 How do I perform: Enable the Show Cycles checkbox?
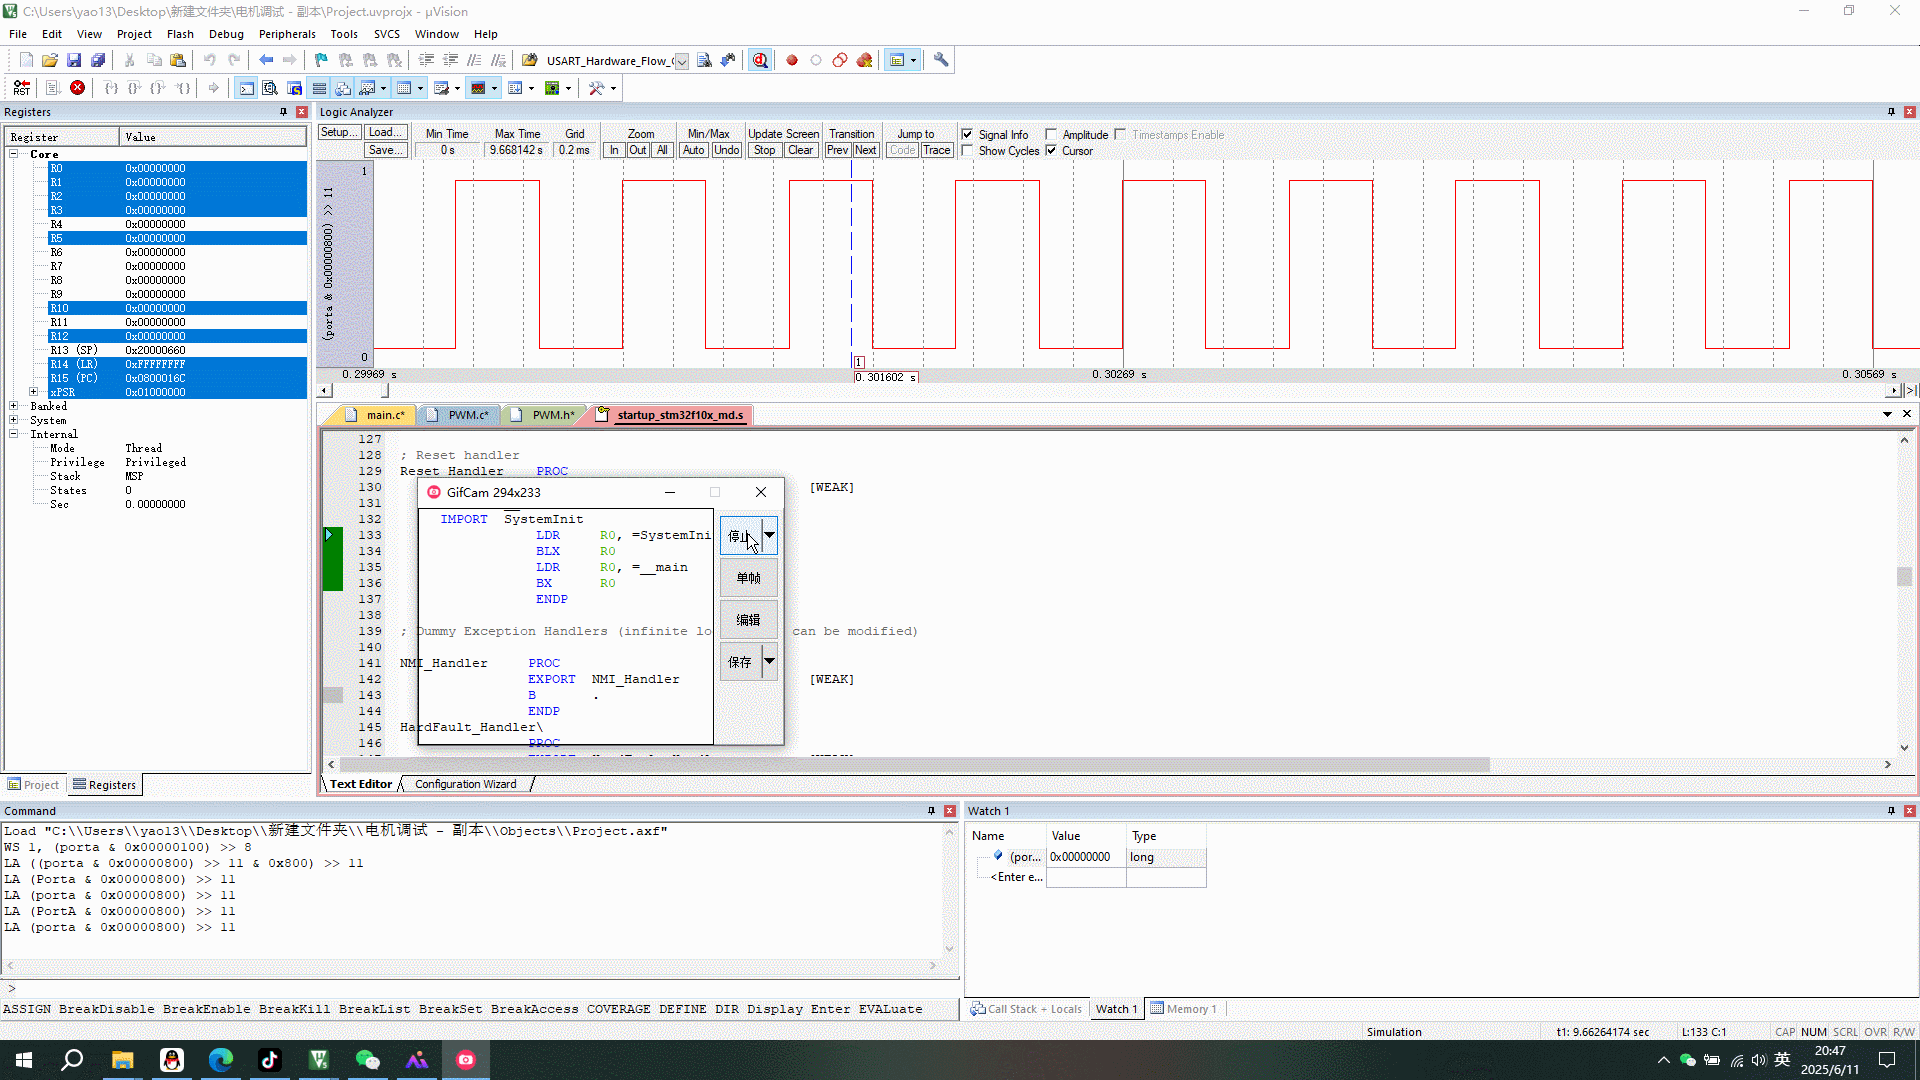pyautogui.click(x=967, y=151)
